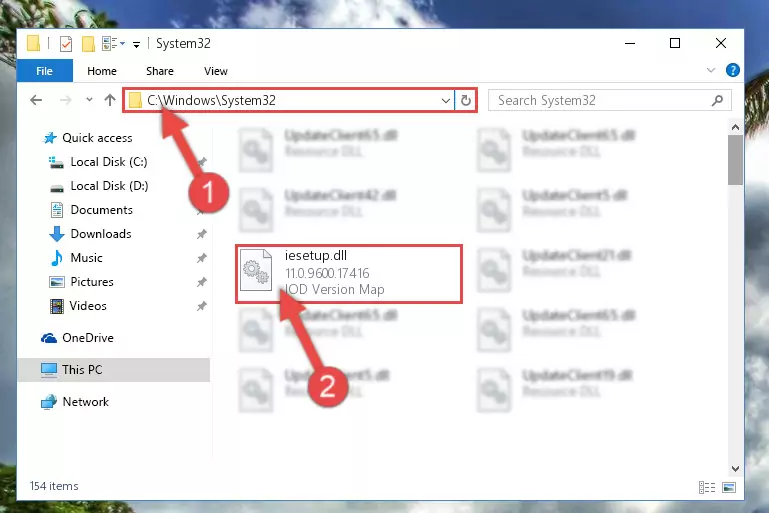Maximize the System32 window
This screenshot has height=513, width=769.
coord(675,44)
